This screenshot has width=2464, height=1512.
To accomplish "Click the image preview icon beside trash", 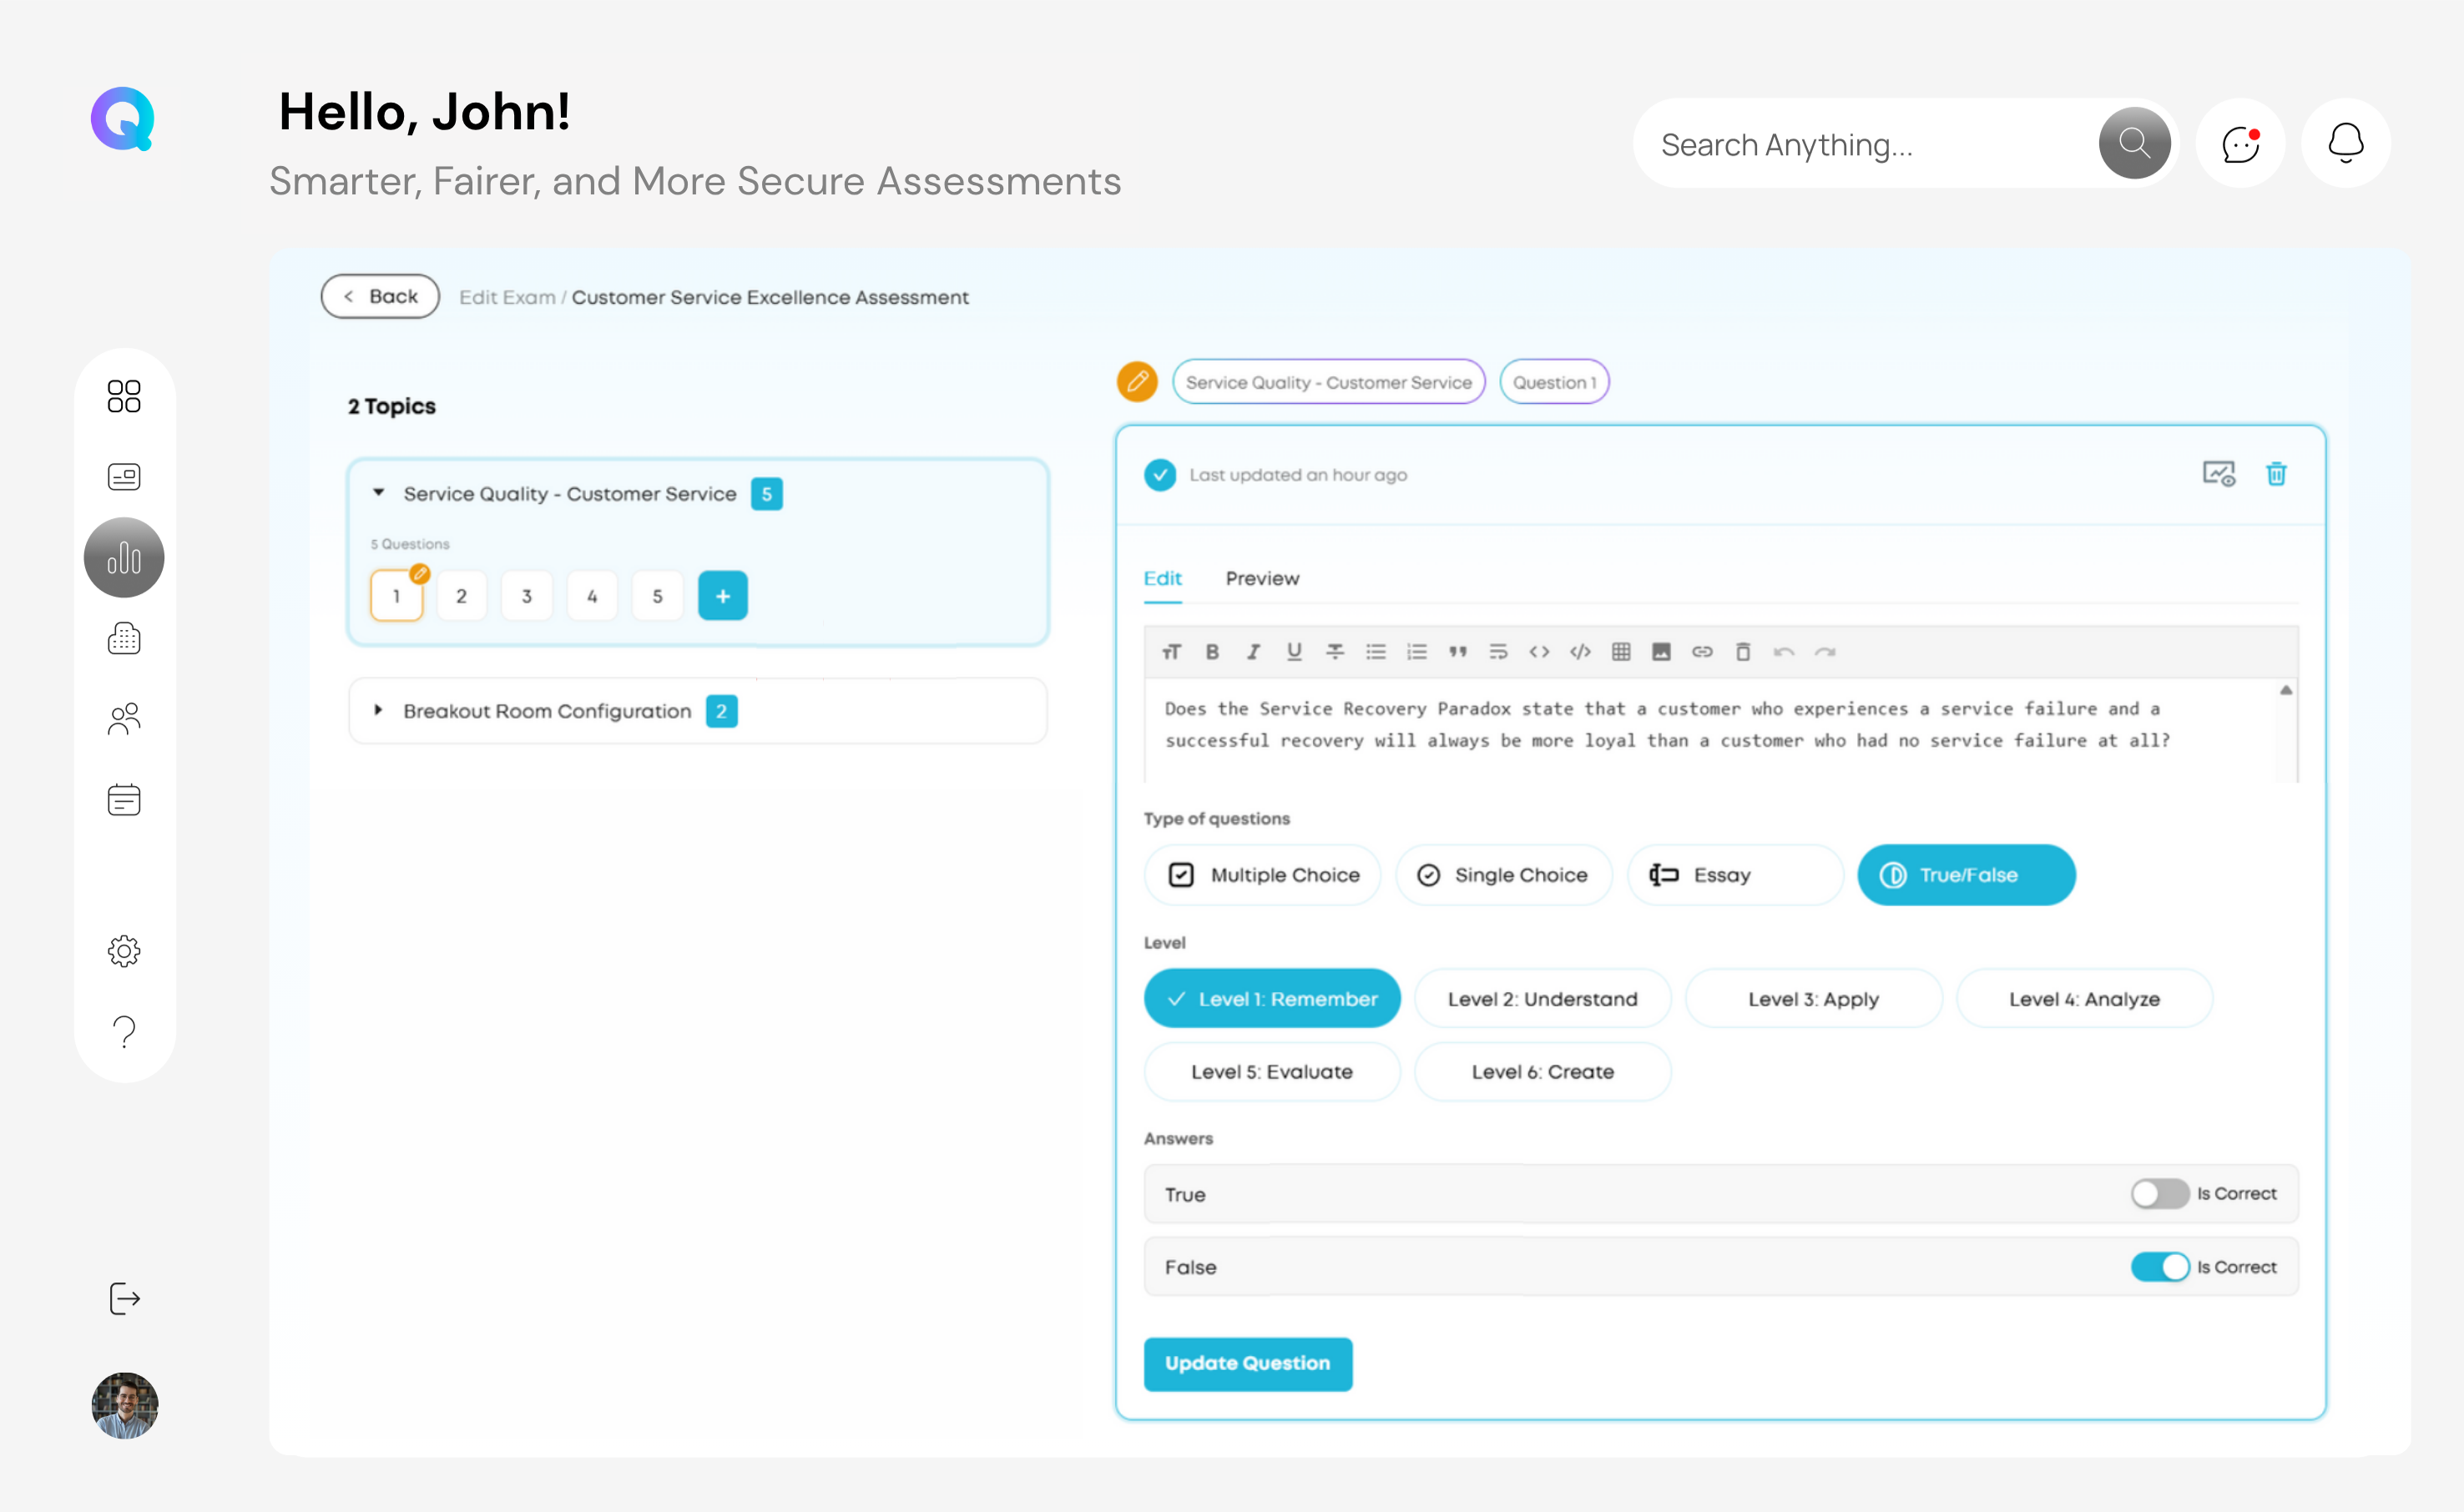I will (x=2218, y=474).
